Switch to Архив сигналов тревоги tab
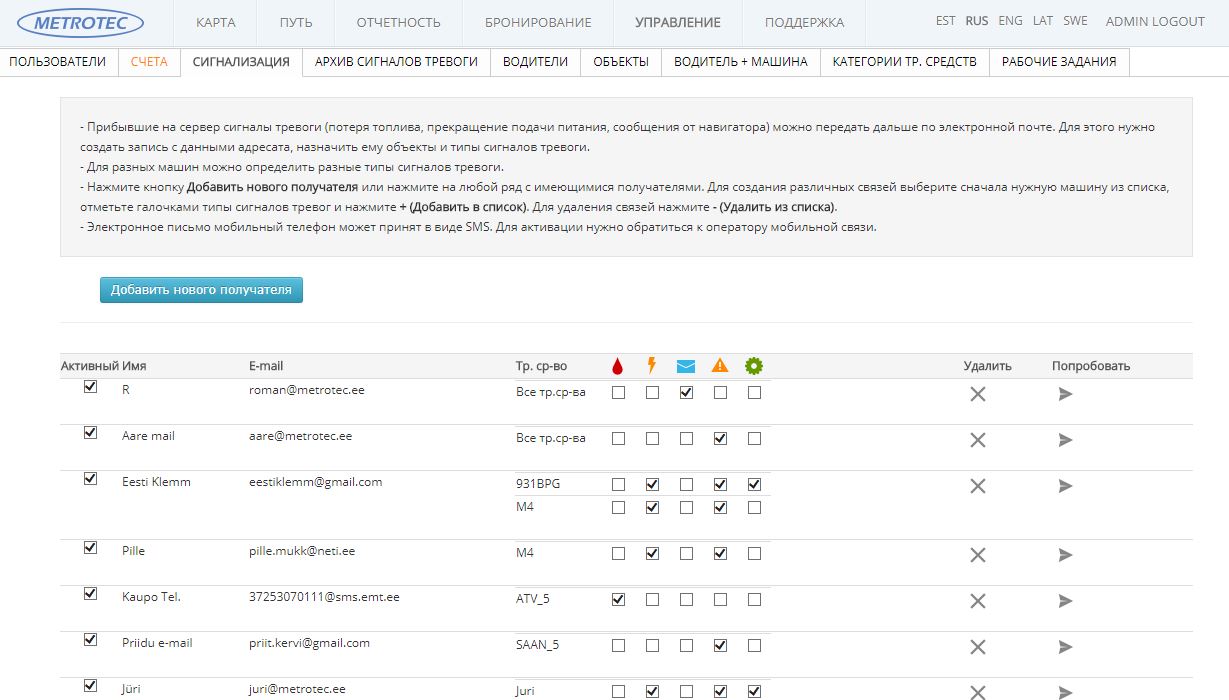The width and height of the screenshot is (1229, 700). (x=396, y=62)
